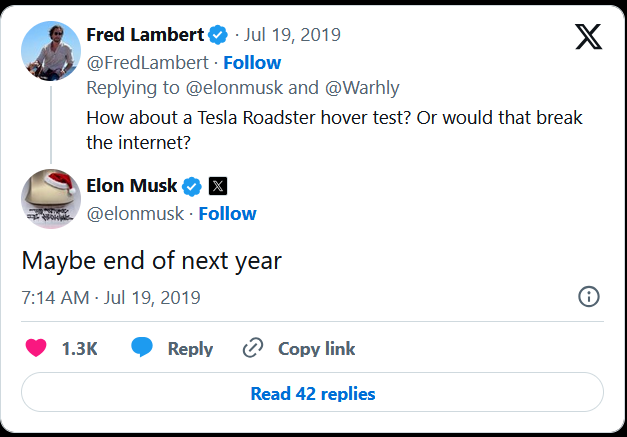Screen dimensions: 627x437
Task: Open Elon Musk's Santa hat avatar
Action: (x=51, y=199)
